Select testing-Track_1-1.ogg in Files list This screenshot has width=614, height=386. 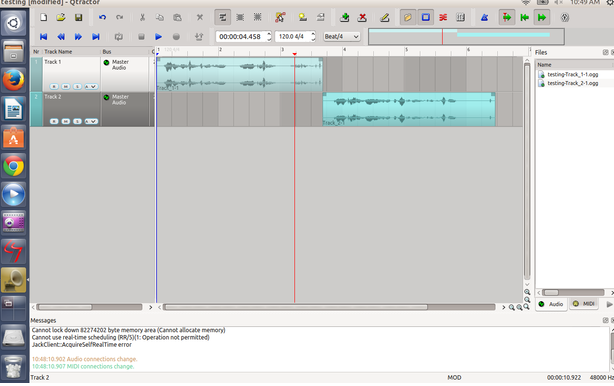point(572,74)
